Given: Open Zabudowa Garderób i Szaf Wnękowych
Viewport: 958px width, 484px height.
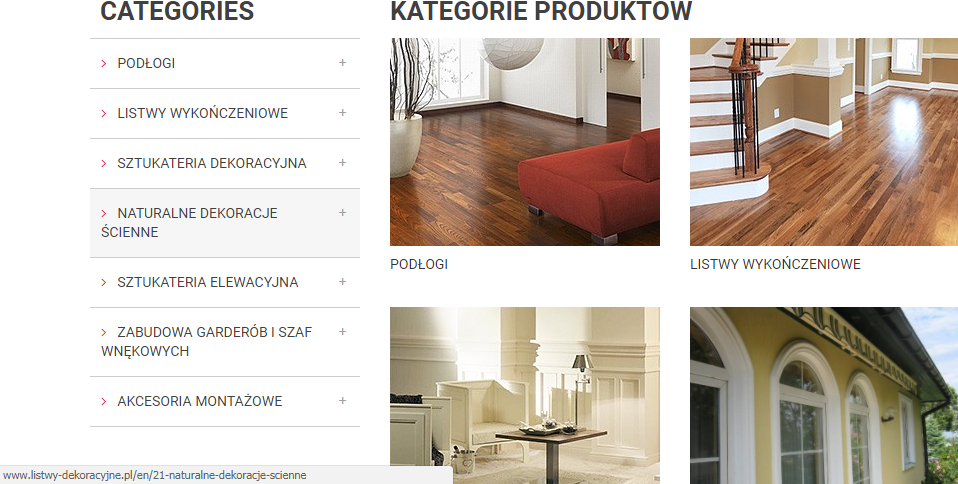Looking at the screenshot, I should tap(207, 342).
